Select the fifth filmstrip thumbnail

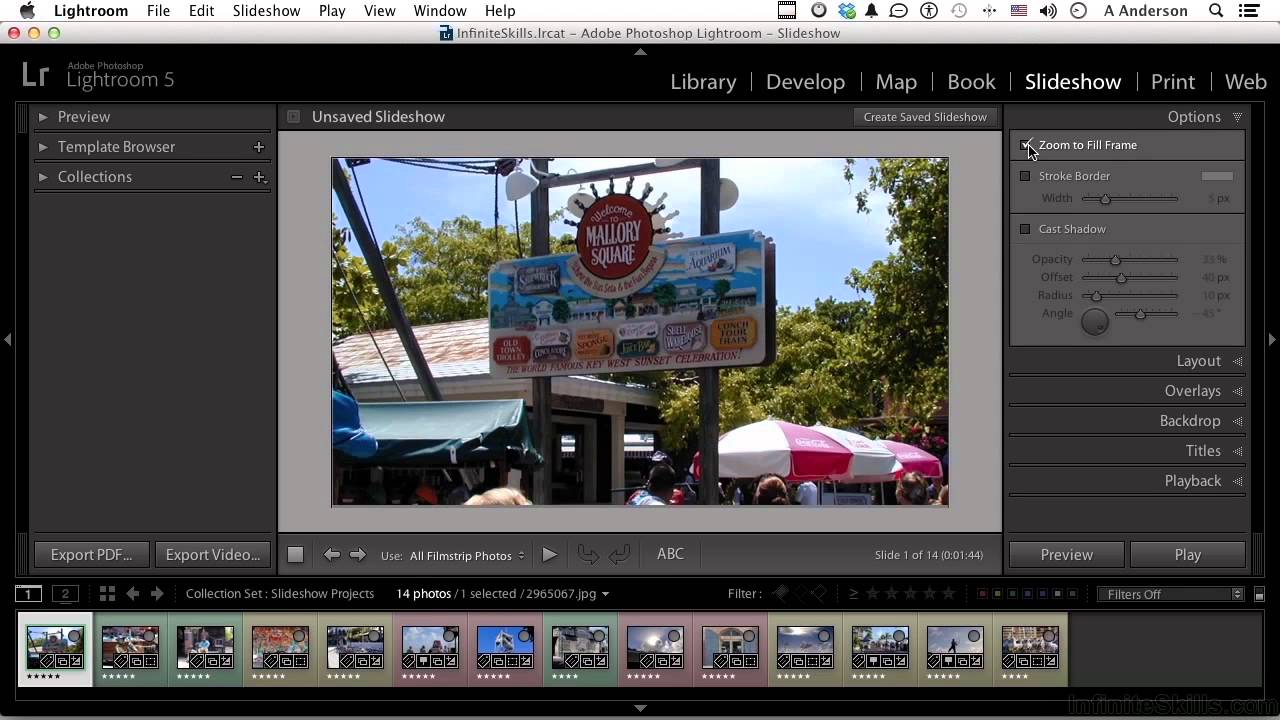355,648
